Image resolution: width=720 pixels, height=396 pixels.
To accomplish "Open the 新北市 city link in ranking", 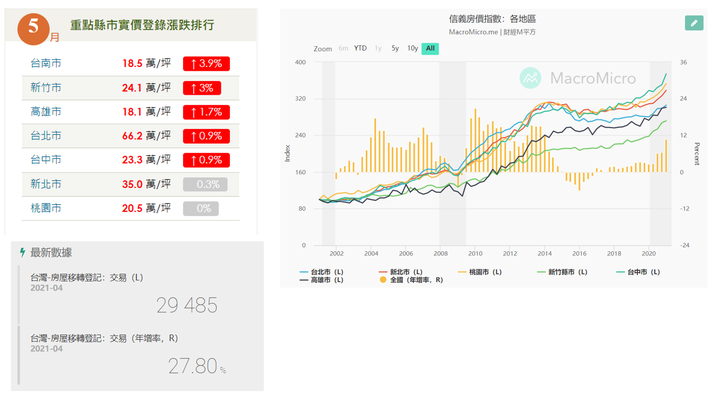I will (46, 184).
